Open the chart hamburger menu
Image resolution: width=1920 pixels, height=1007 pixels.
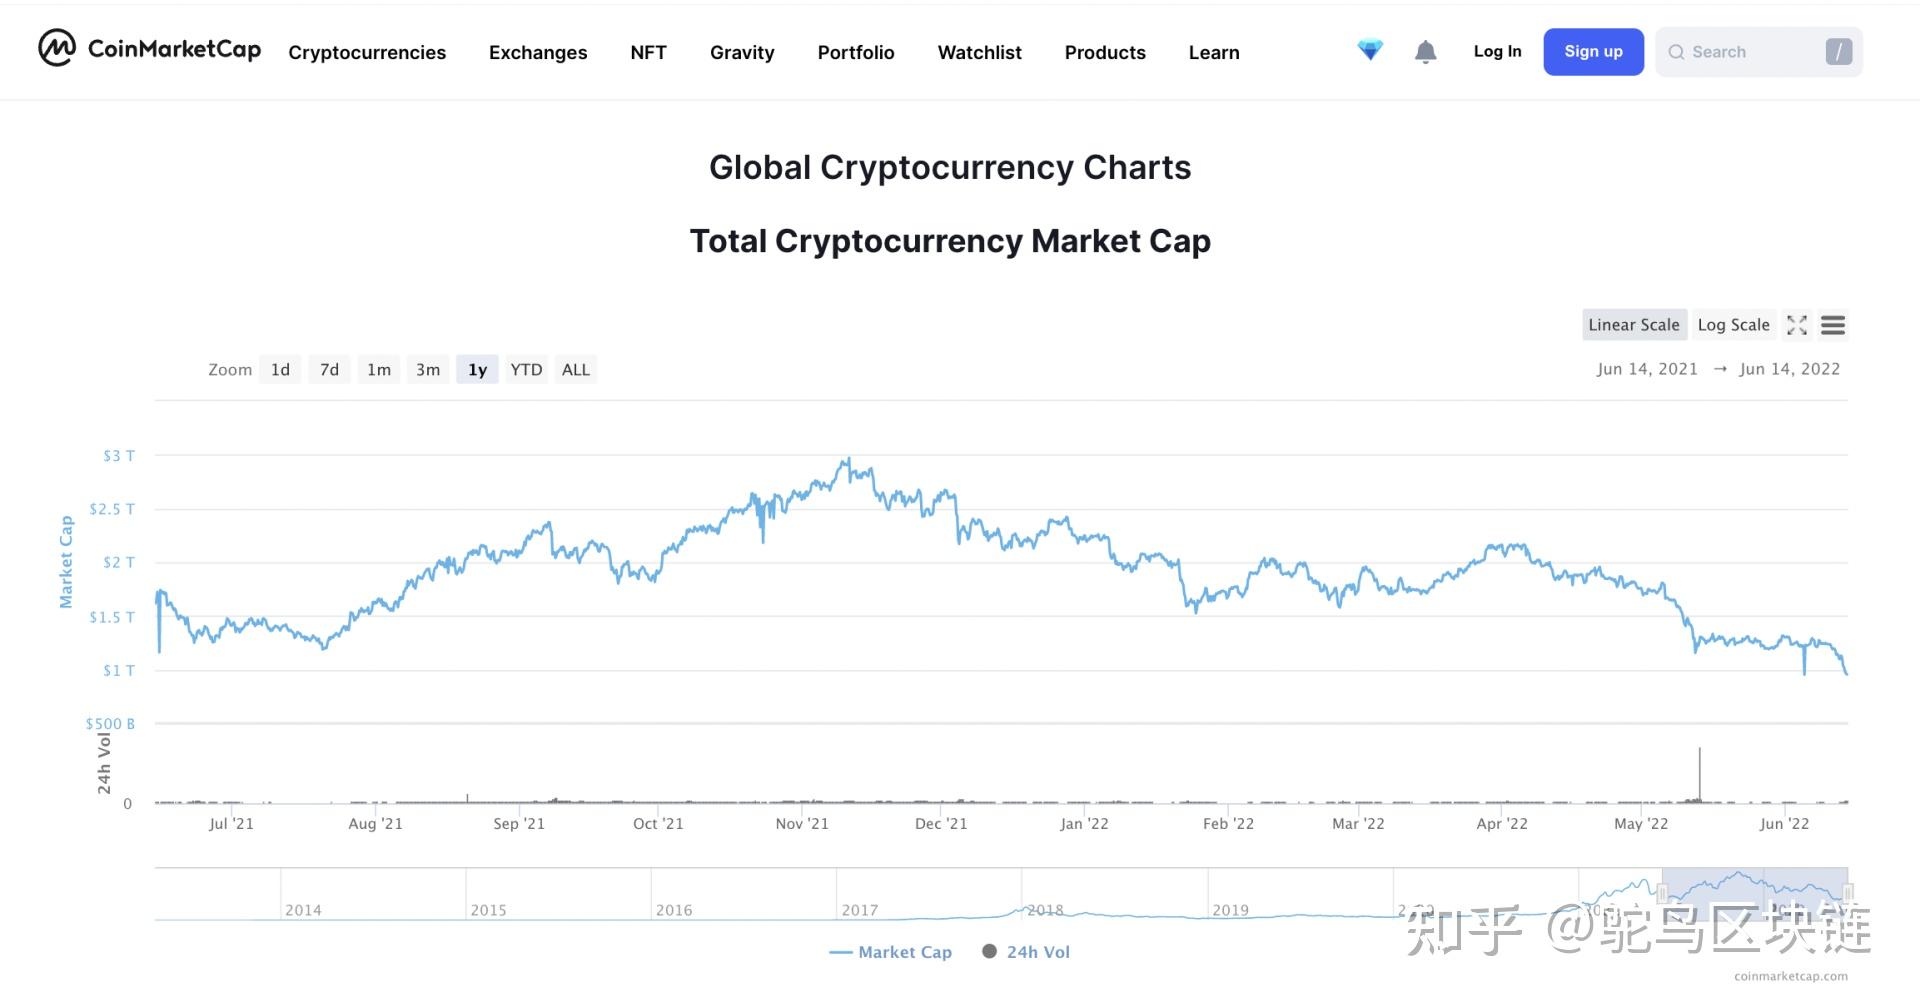pos(1833,325)
